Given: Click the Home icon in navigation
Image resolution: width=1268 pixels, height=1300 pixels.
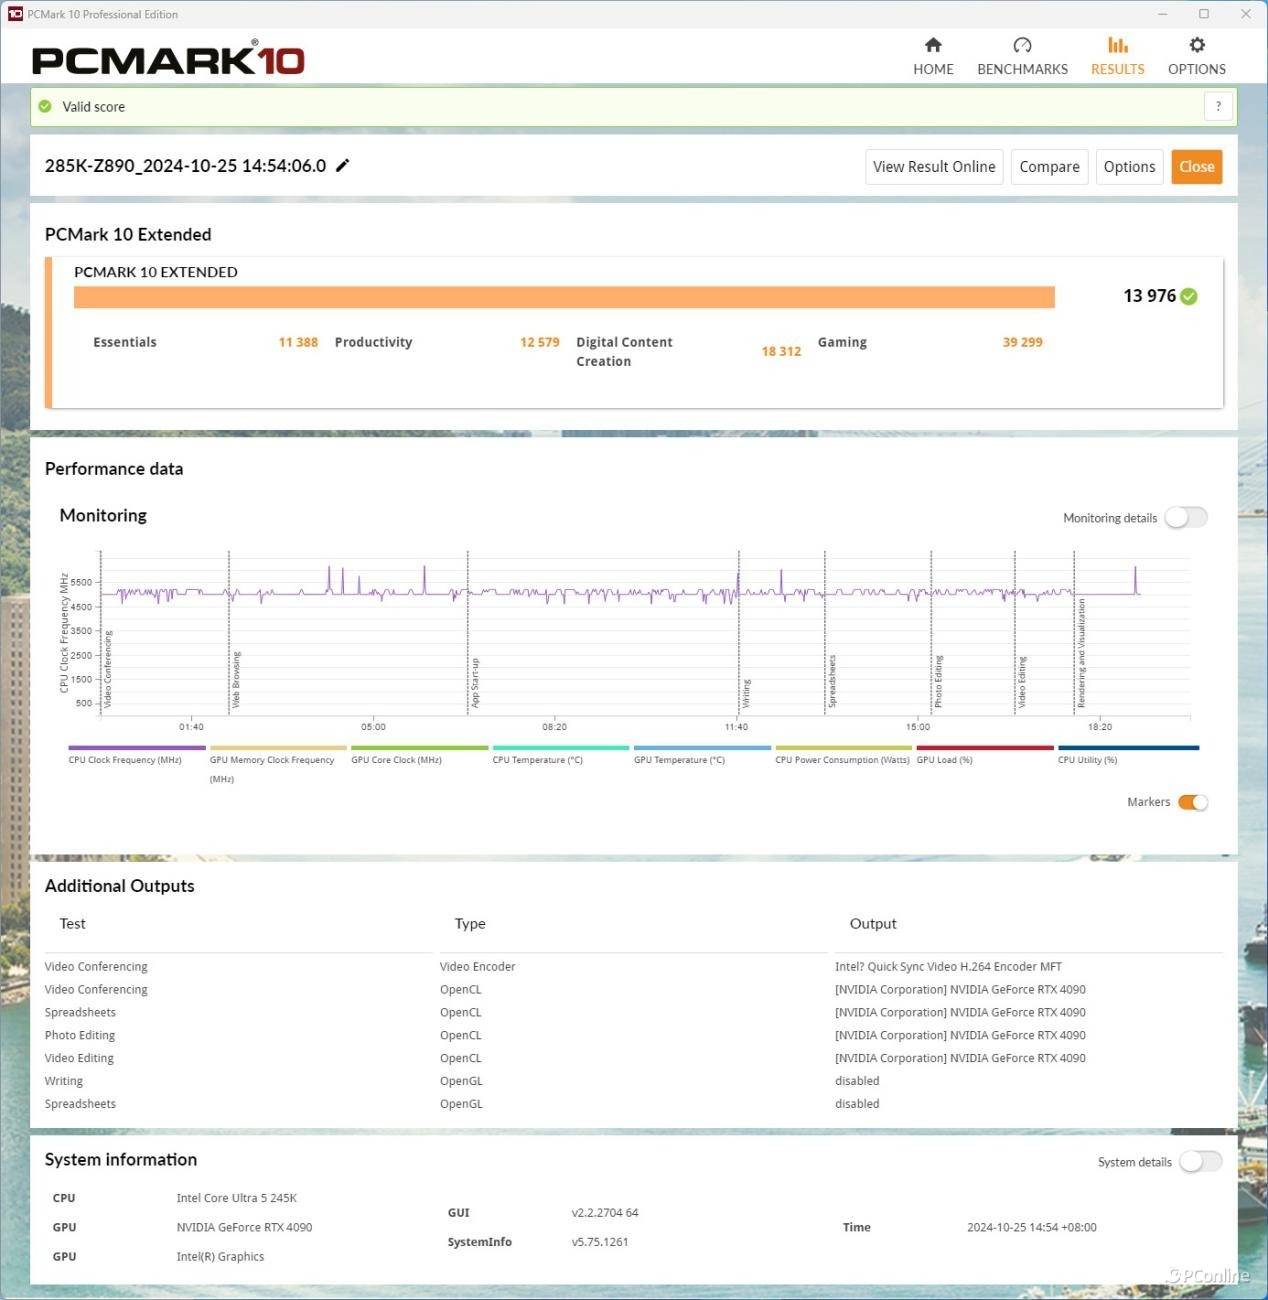Looking at the screenshot, I should pos(933,46).
